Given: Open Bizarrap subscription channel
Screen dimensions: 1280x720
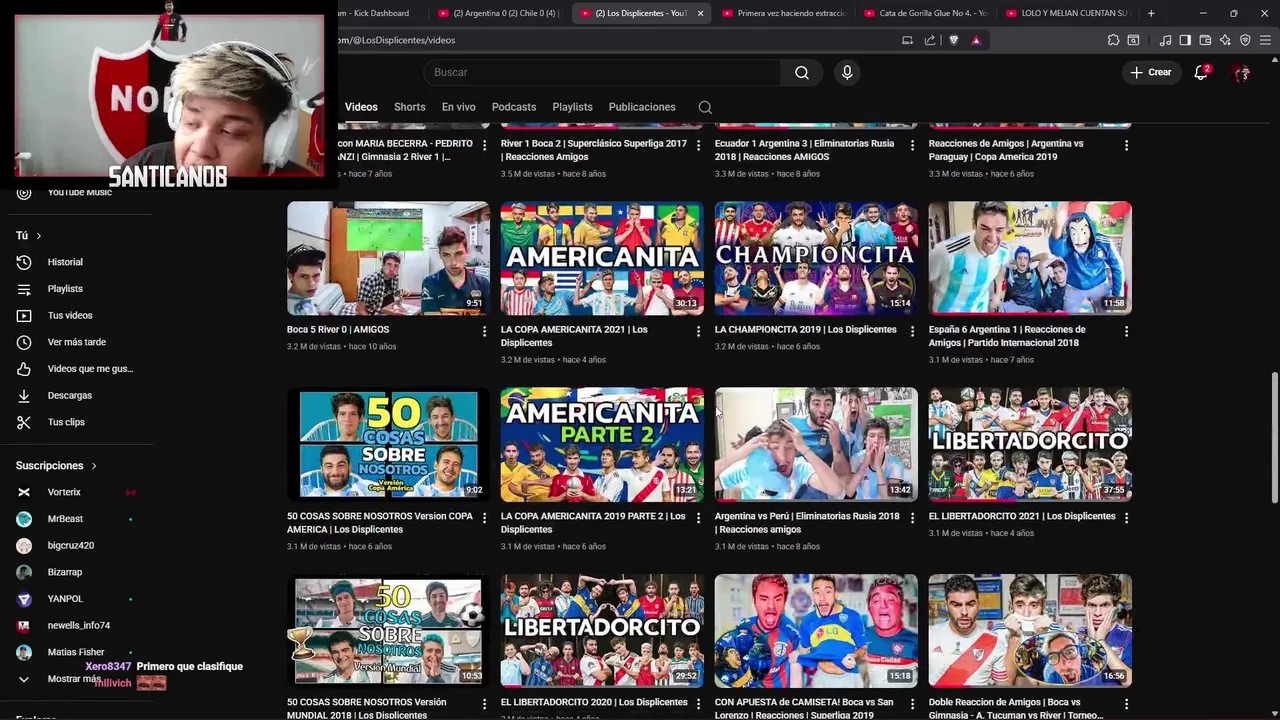Looking at the screenshot, I should (x=66, y=572).
